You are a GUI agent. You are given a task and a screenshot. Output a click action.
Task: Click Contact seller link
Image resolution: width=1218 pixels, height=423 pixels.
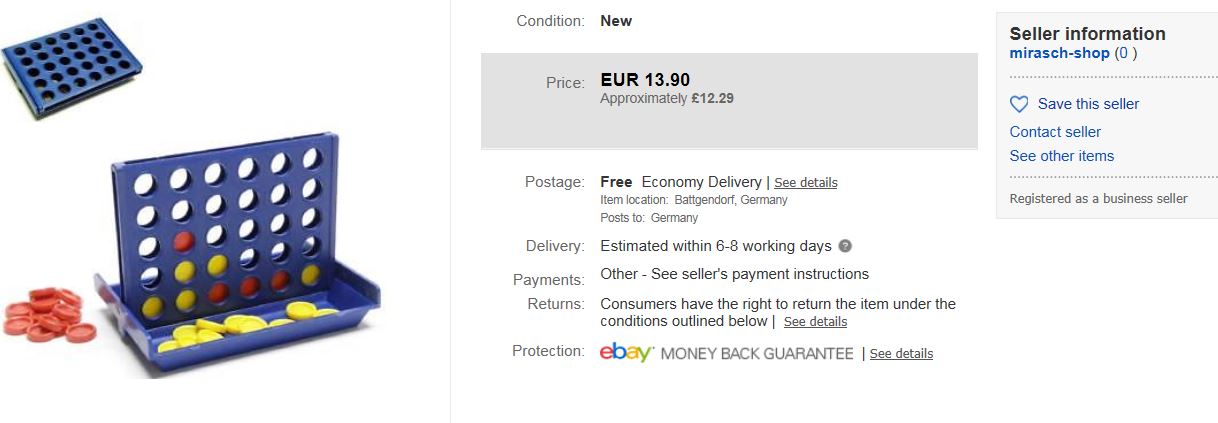(x=1055, y=132)
